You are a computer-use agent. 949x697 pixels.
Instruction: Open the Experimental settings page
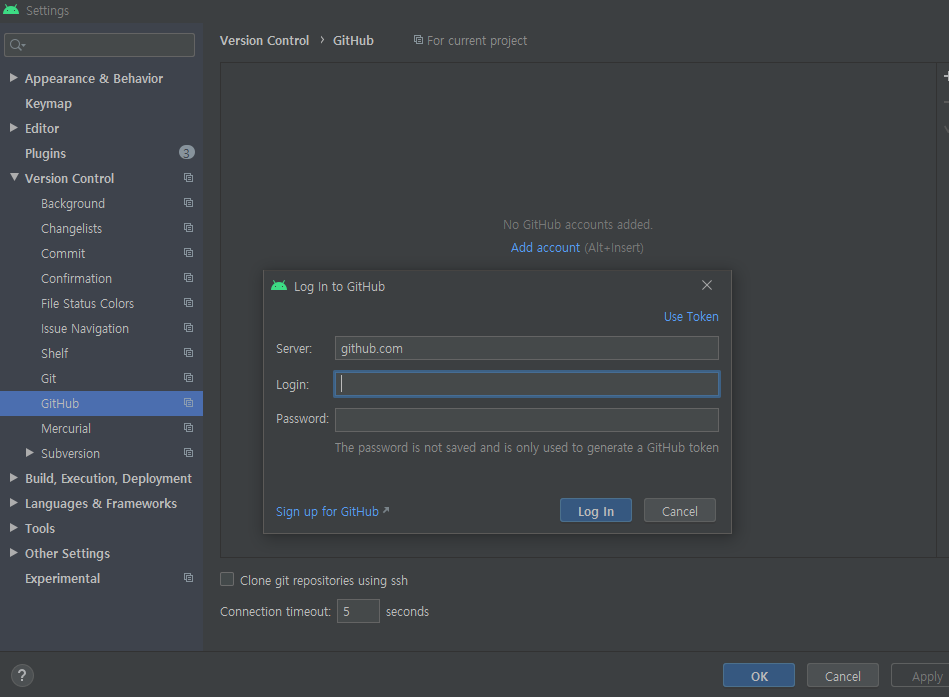62,578
